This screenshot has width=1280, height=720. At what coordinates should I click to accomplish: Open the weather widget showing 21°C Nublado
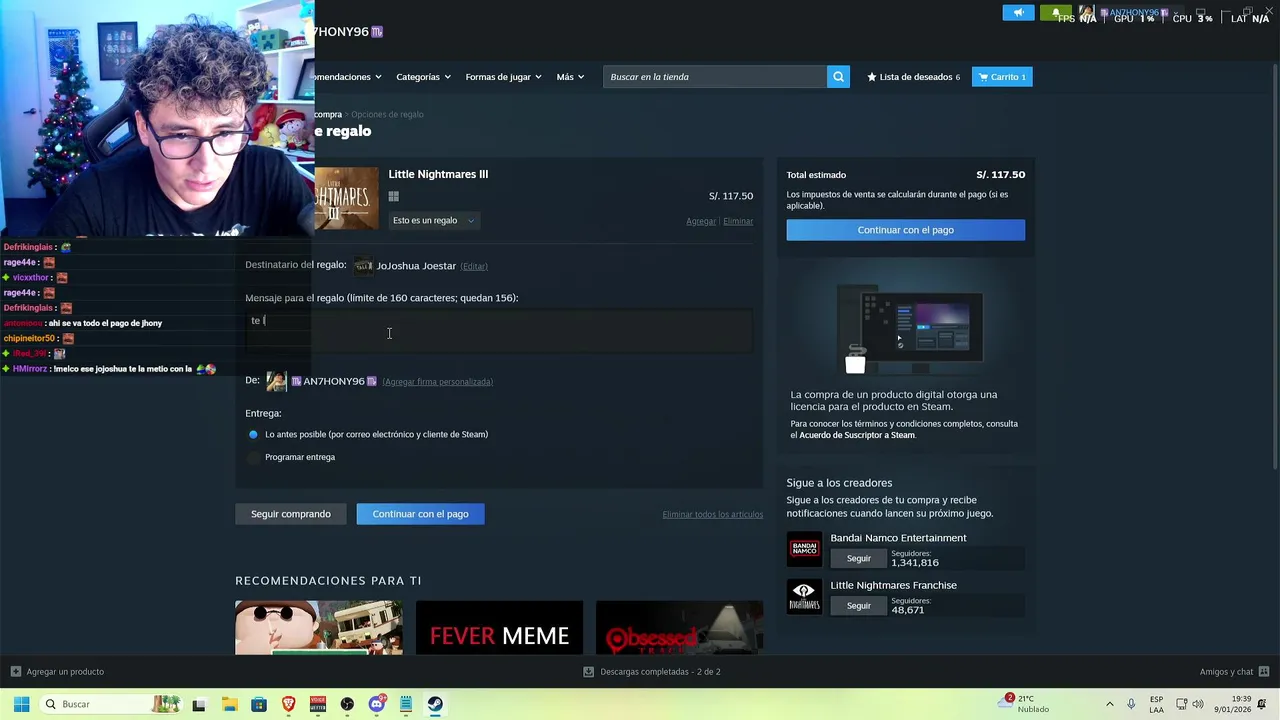[x=1023, y=704]
